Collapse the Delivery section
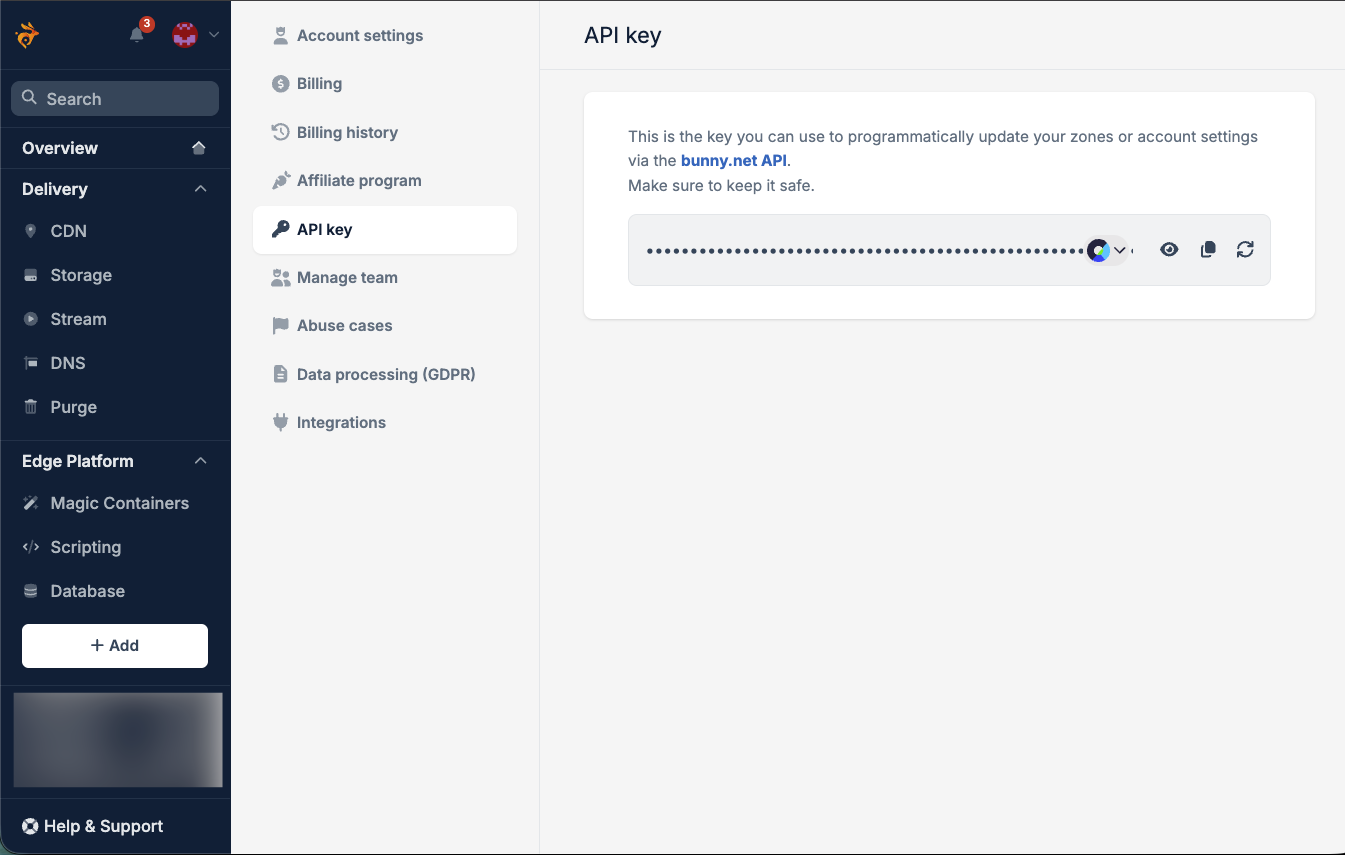1345x855 pixels. tap(200, 189)
